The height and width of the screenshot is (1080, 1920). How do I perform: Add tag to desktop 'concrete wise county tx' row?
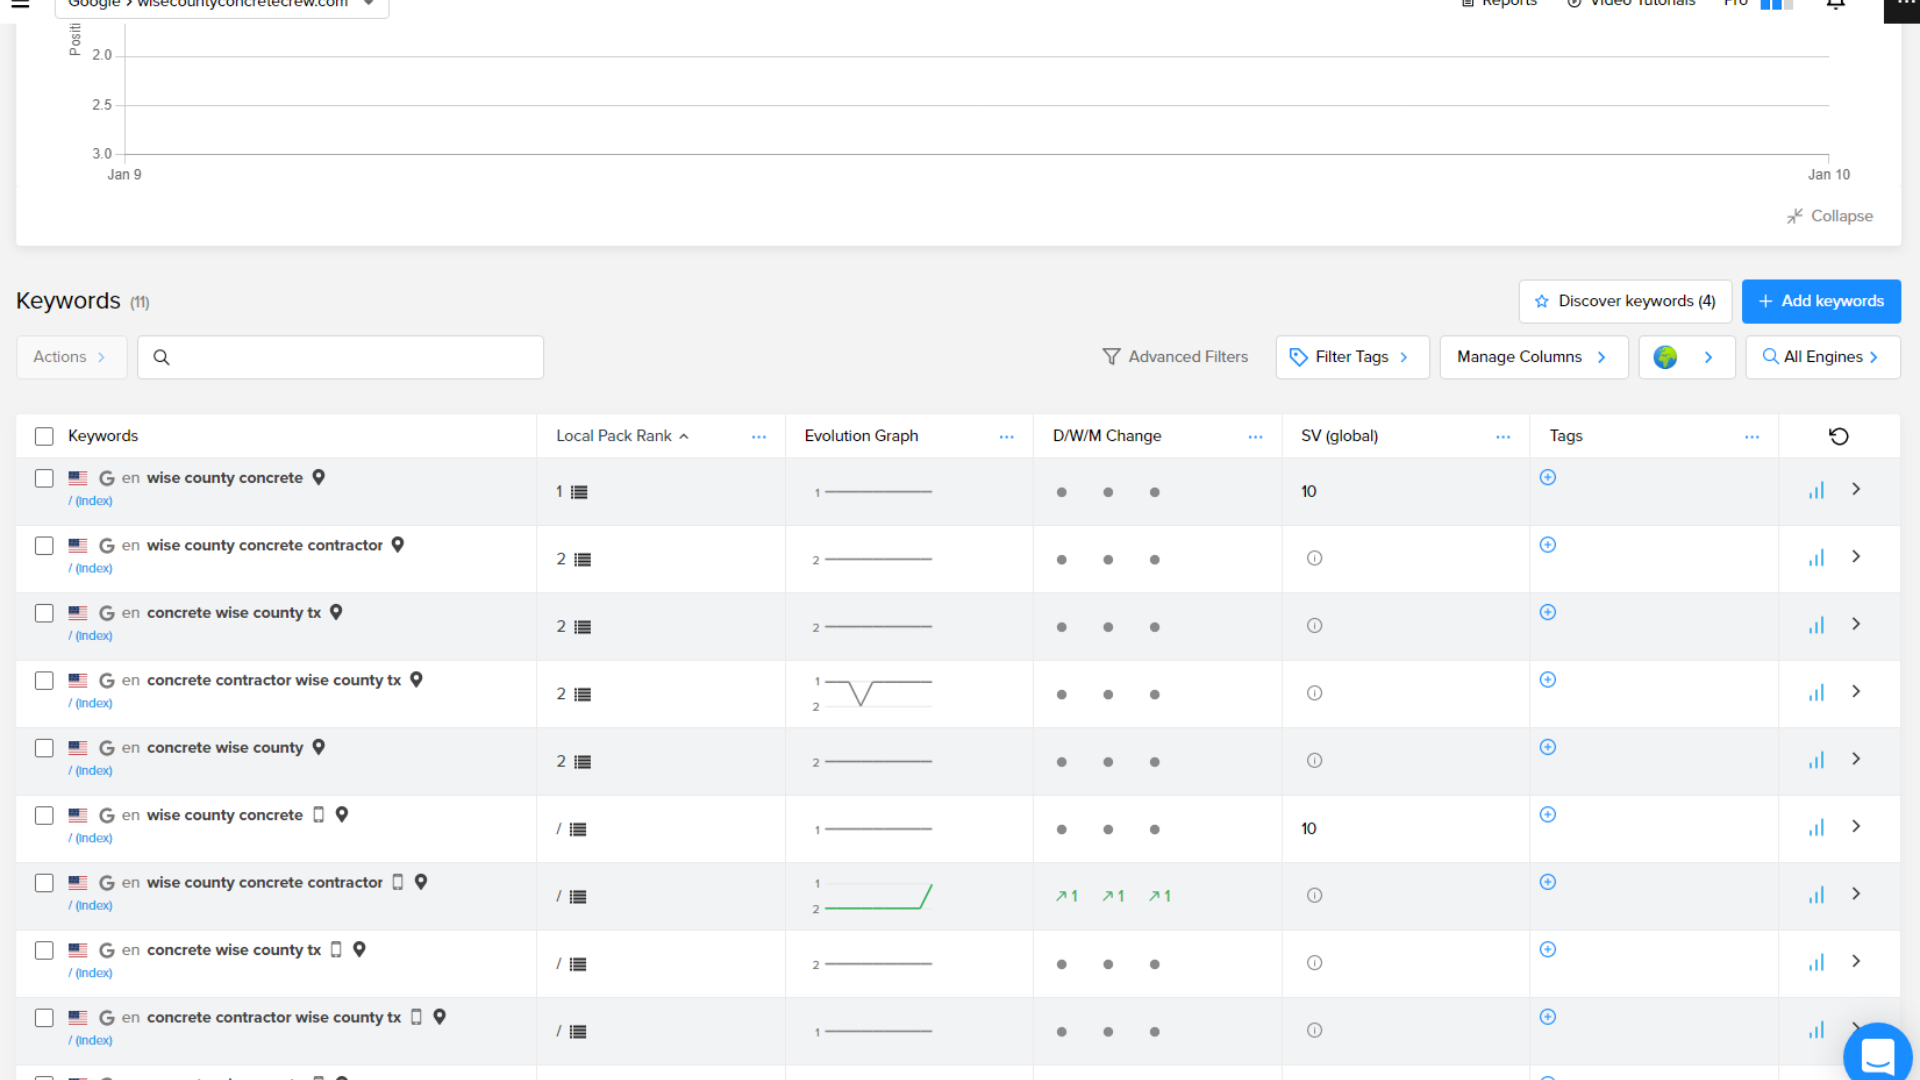point(1547,612)
